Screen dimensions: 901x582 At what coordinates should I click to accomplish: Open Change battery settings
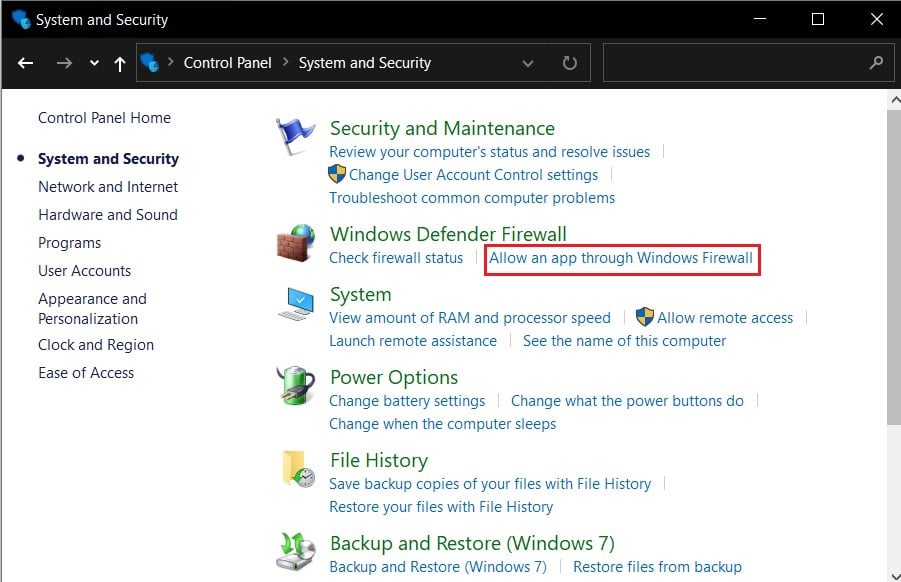coord(407,400)
